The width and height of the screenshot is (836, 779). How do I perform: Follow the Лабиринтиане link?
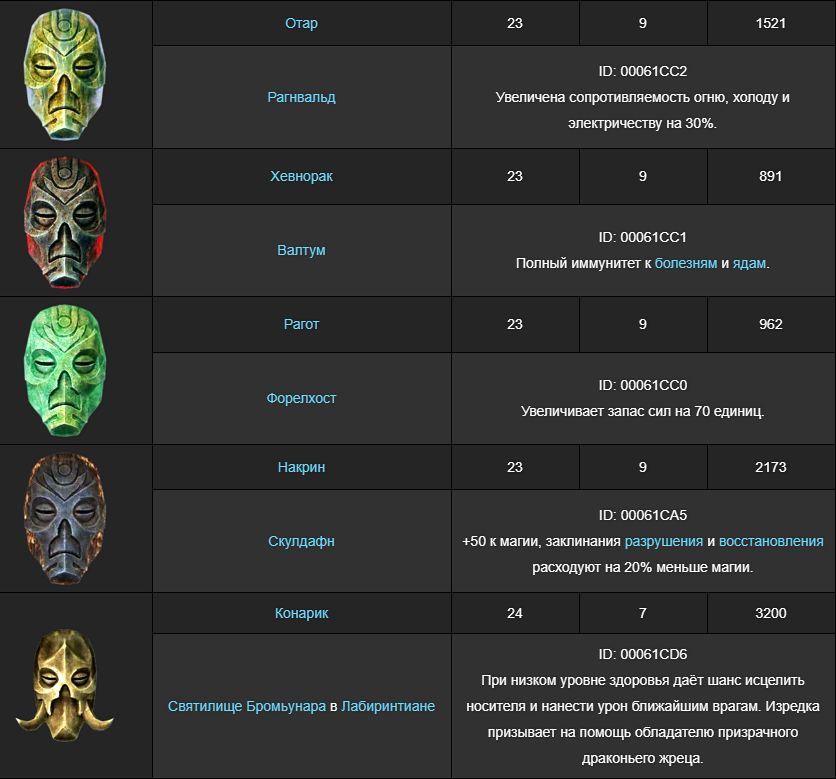(x=388, y=706)
